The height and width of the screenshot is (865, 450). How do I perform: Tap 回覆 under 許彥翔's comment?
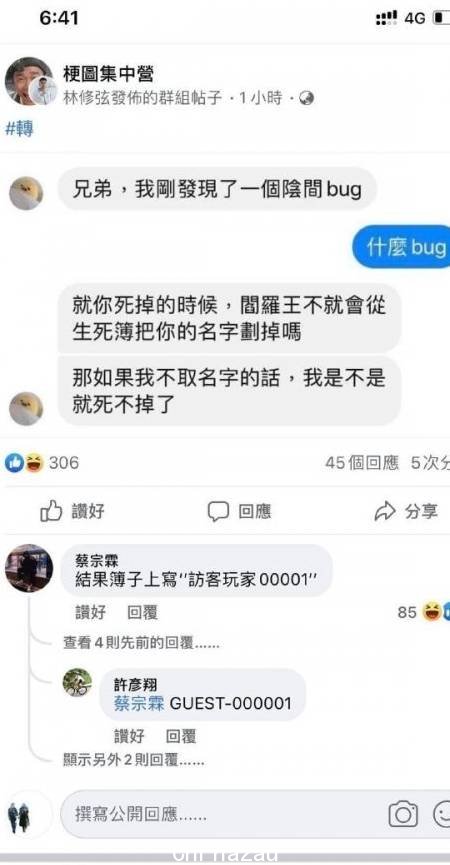pyautogui.click(x=181, y=736)
